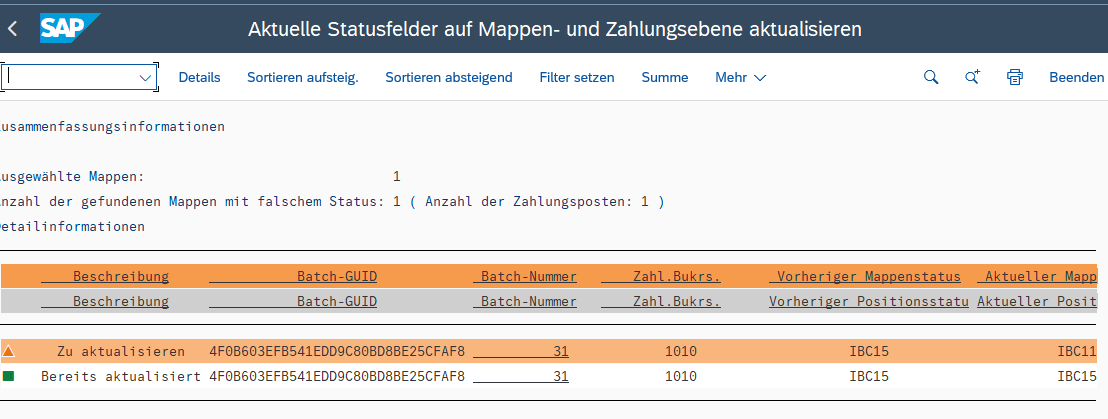This screenshot has width=1108, height=419.
Task: Open batch number 31 in orange row
Action: [x=560, y=351]
